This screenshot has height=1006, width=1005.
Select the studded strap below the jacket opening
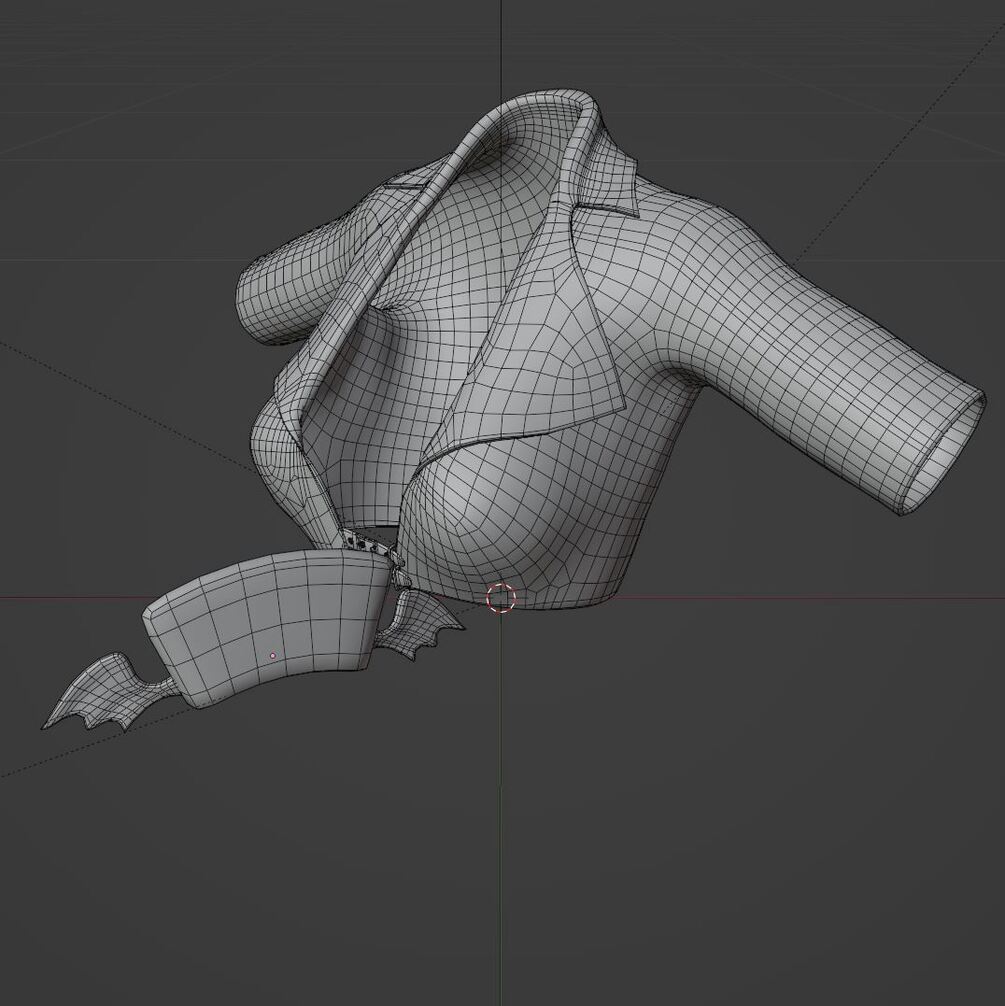coord(366,543)
